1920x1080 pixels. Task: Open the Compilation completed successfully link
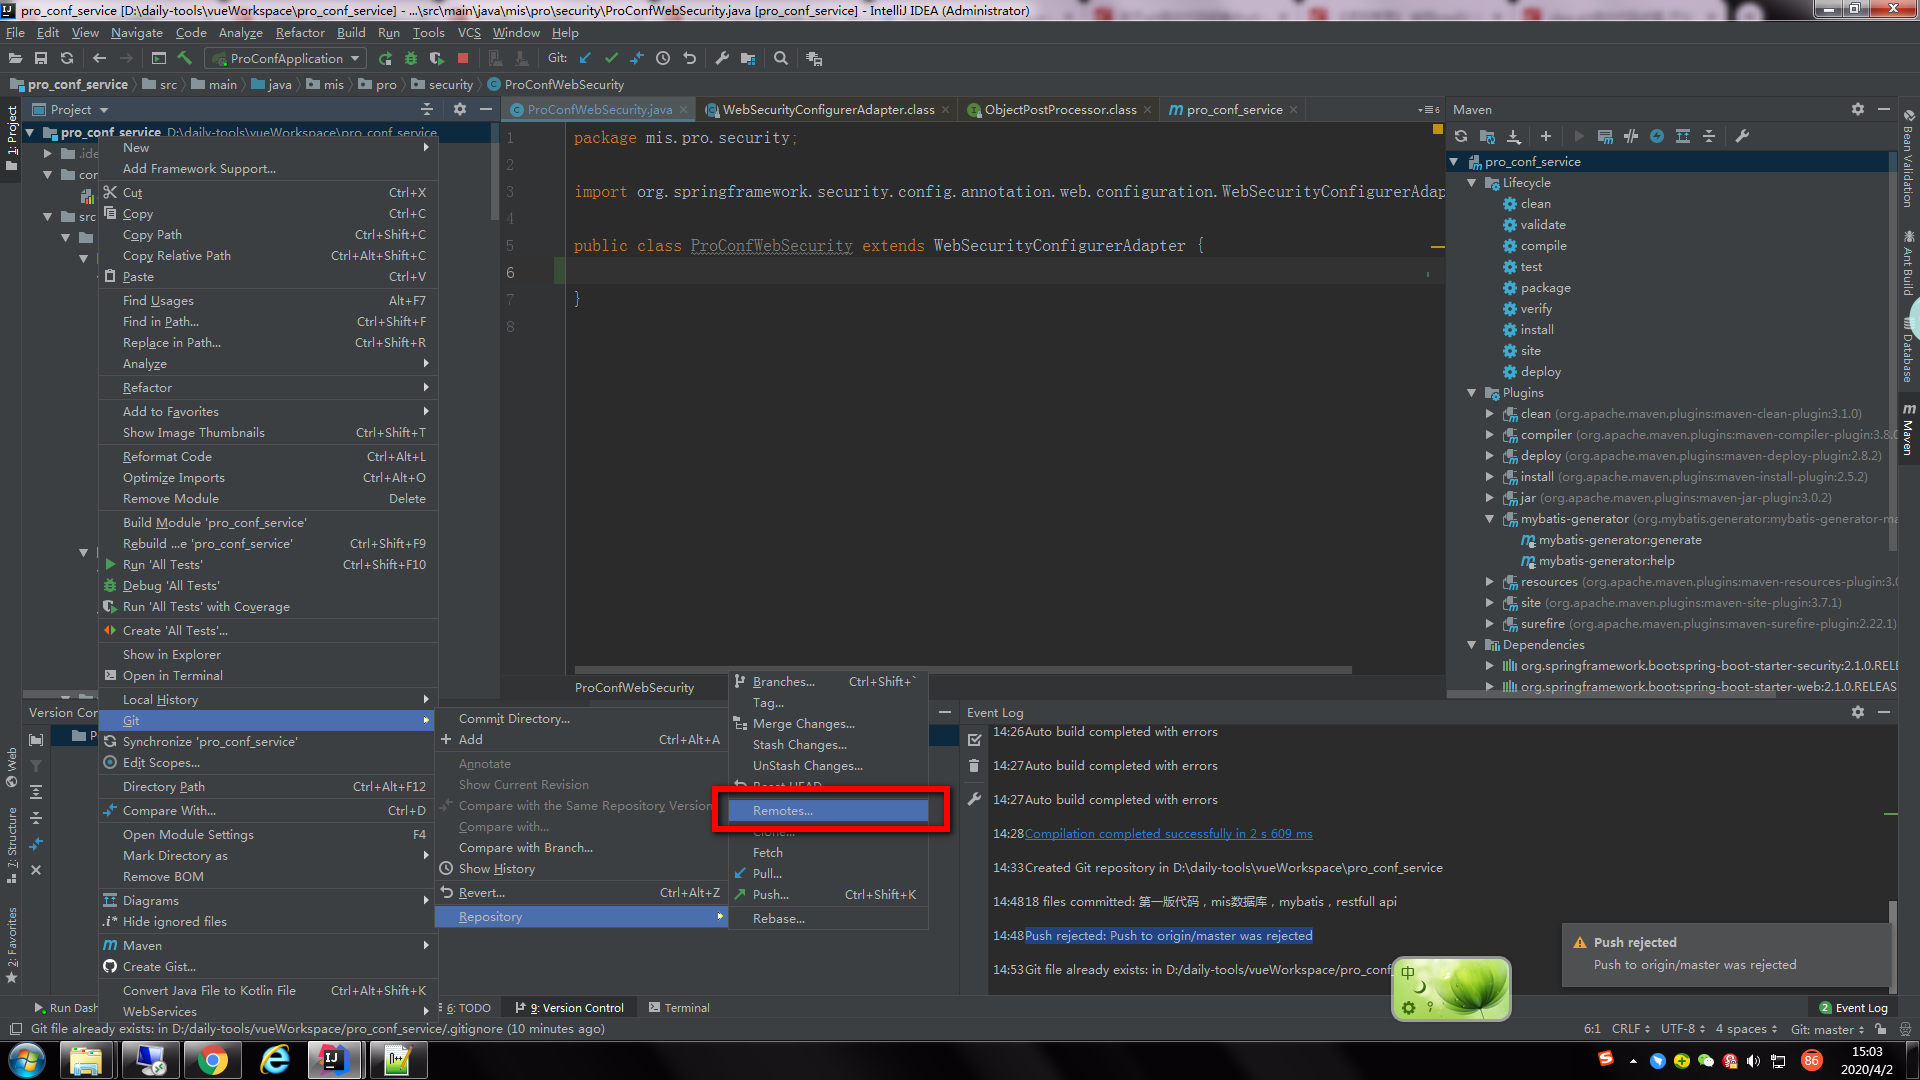(x=1168, y=833)
